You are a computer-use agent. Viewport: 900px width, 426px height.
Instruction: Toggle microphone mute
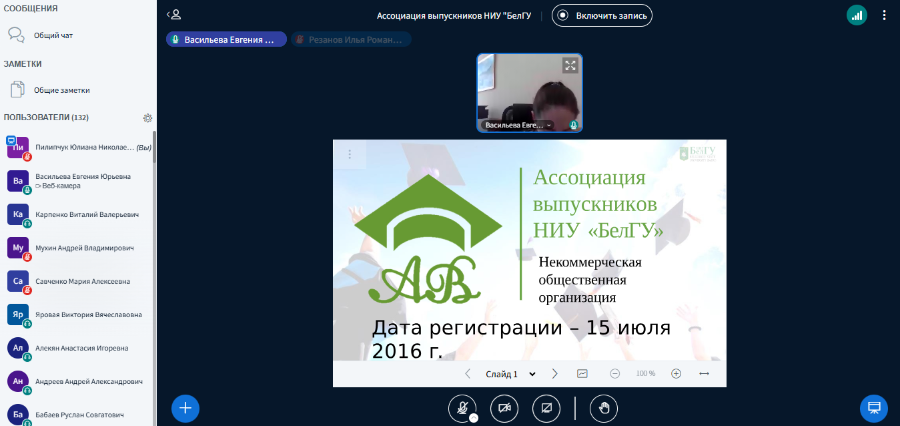pos(462,408)
